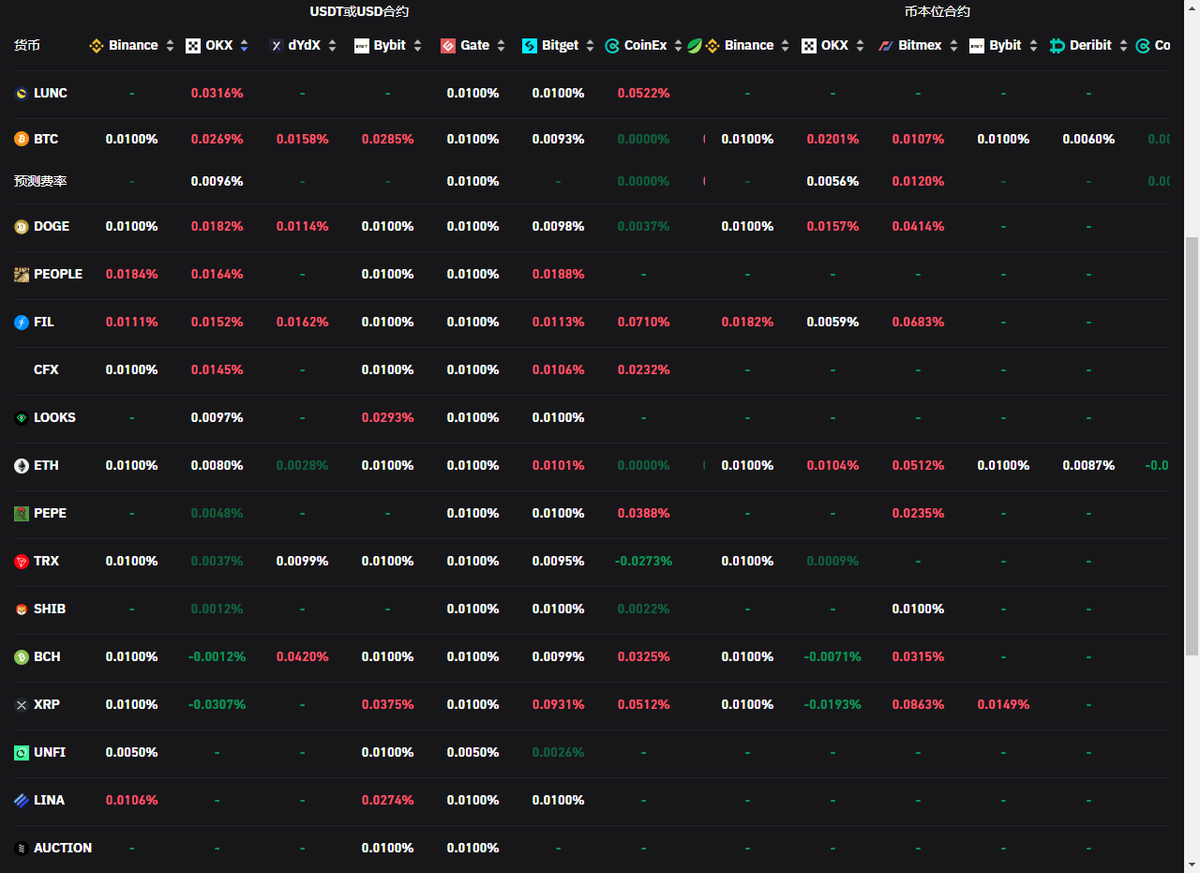Click the XRP Bitmex rate 0.0863%
This screenshot has height=873, width=1200.
918,705
